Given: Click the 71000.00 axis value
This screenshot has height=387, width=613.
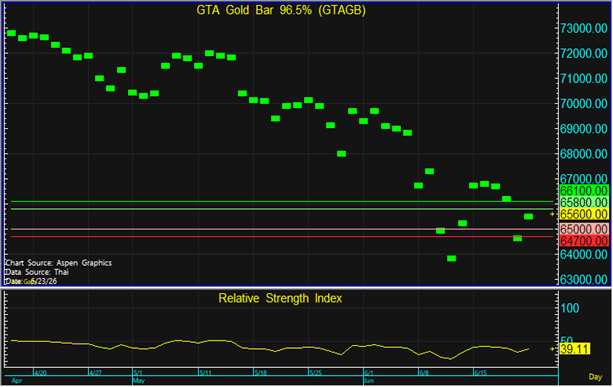Looking at the screenshot, I should [584, 79].
